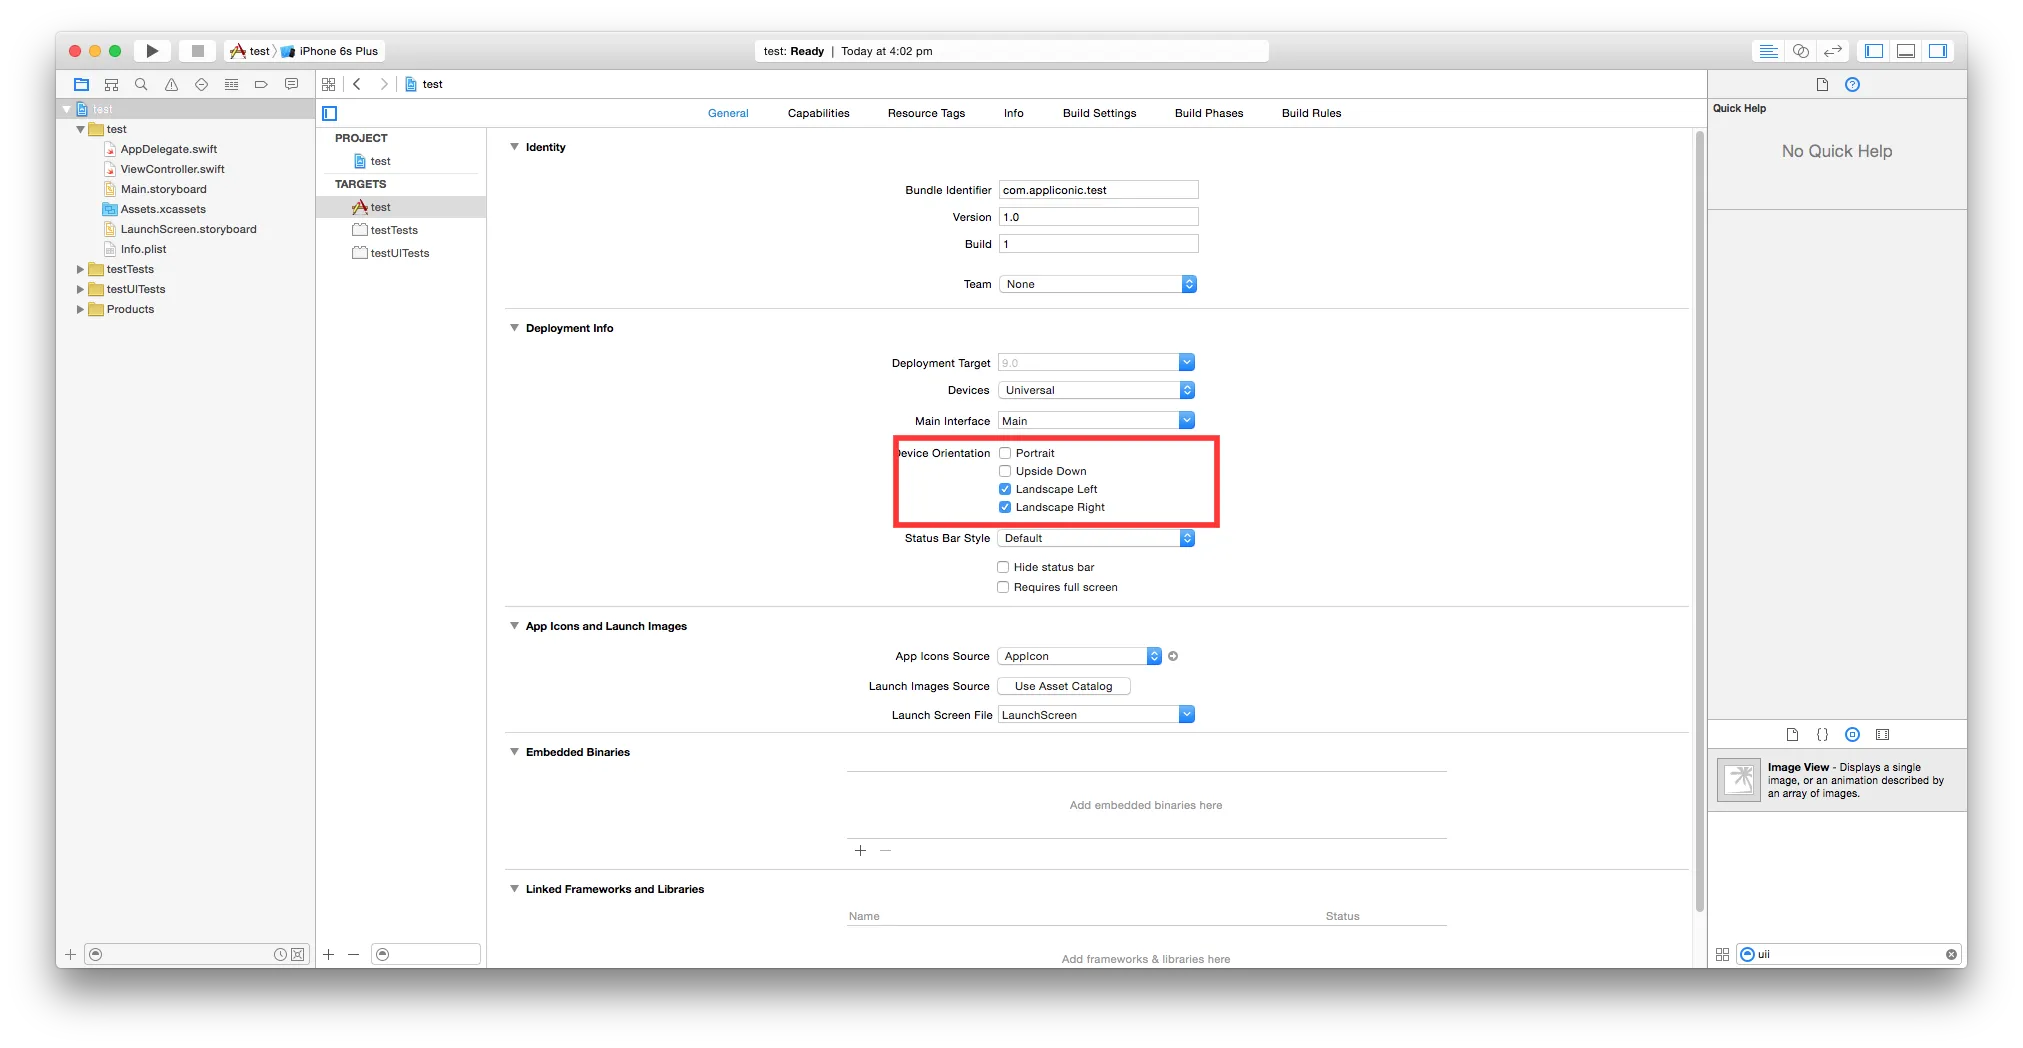Open the App Icons Source dropdown

pos(1079,657)
